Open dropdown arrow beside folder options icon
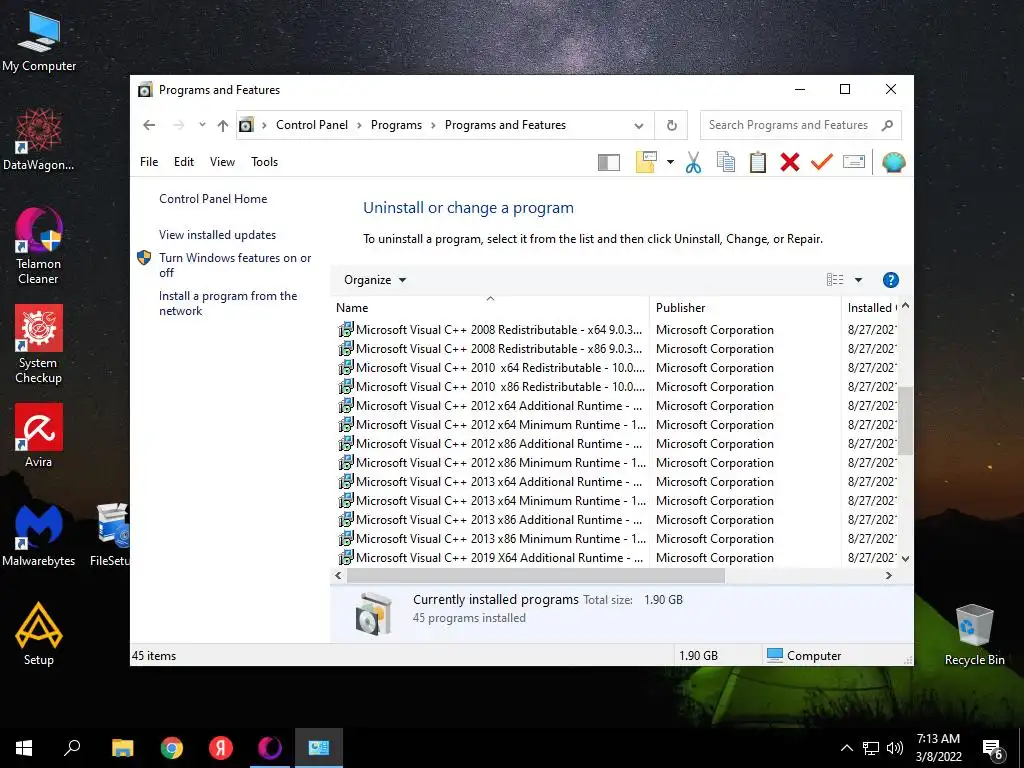 [670, 162]
